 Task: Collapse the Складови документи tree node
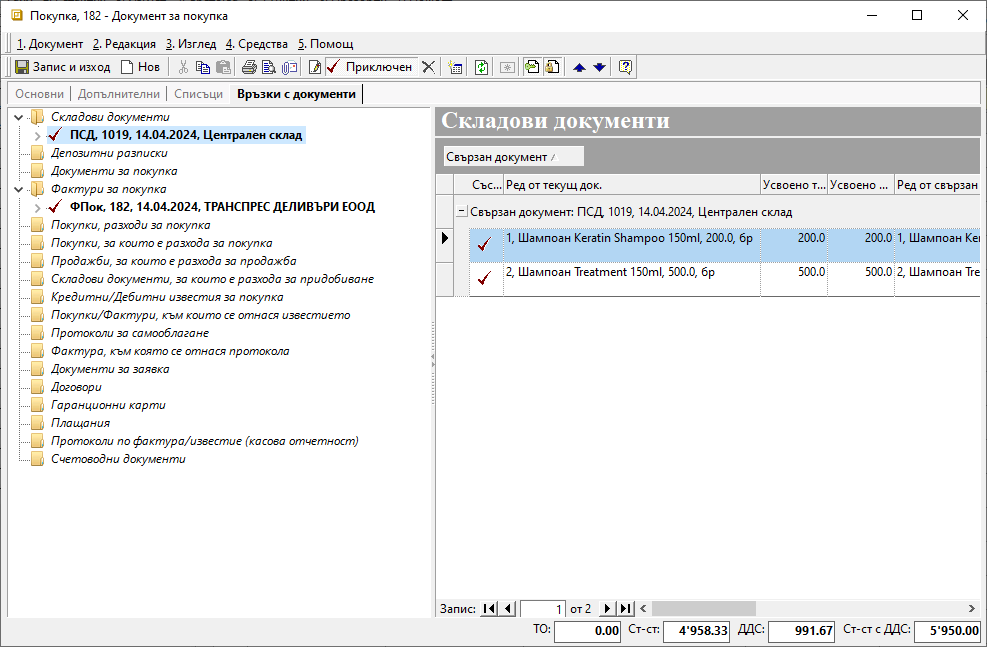(19, 117)
